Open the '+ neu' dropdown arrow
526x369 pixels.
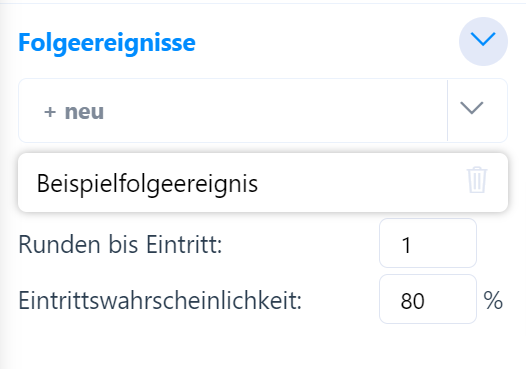472,108
